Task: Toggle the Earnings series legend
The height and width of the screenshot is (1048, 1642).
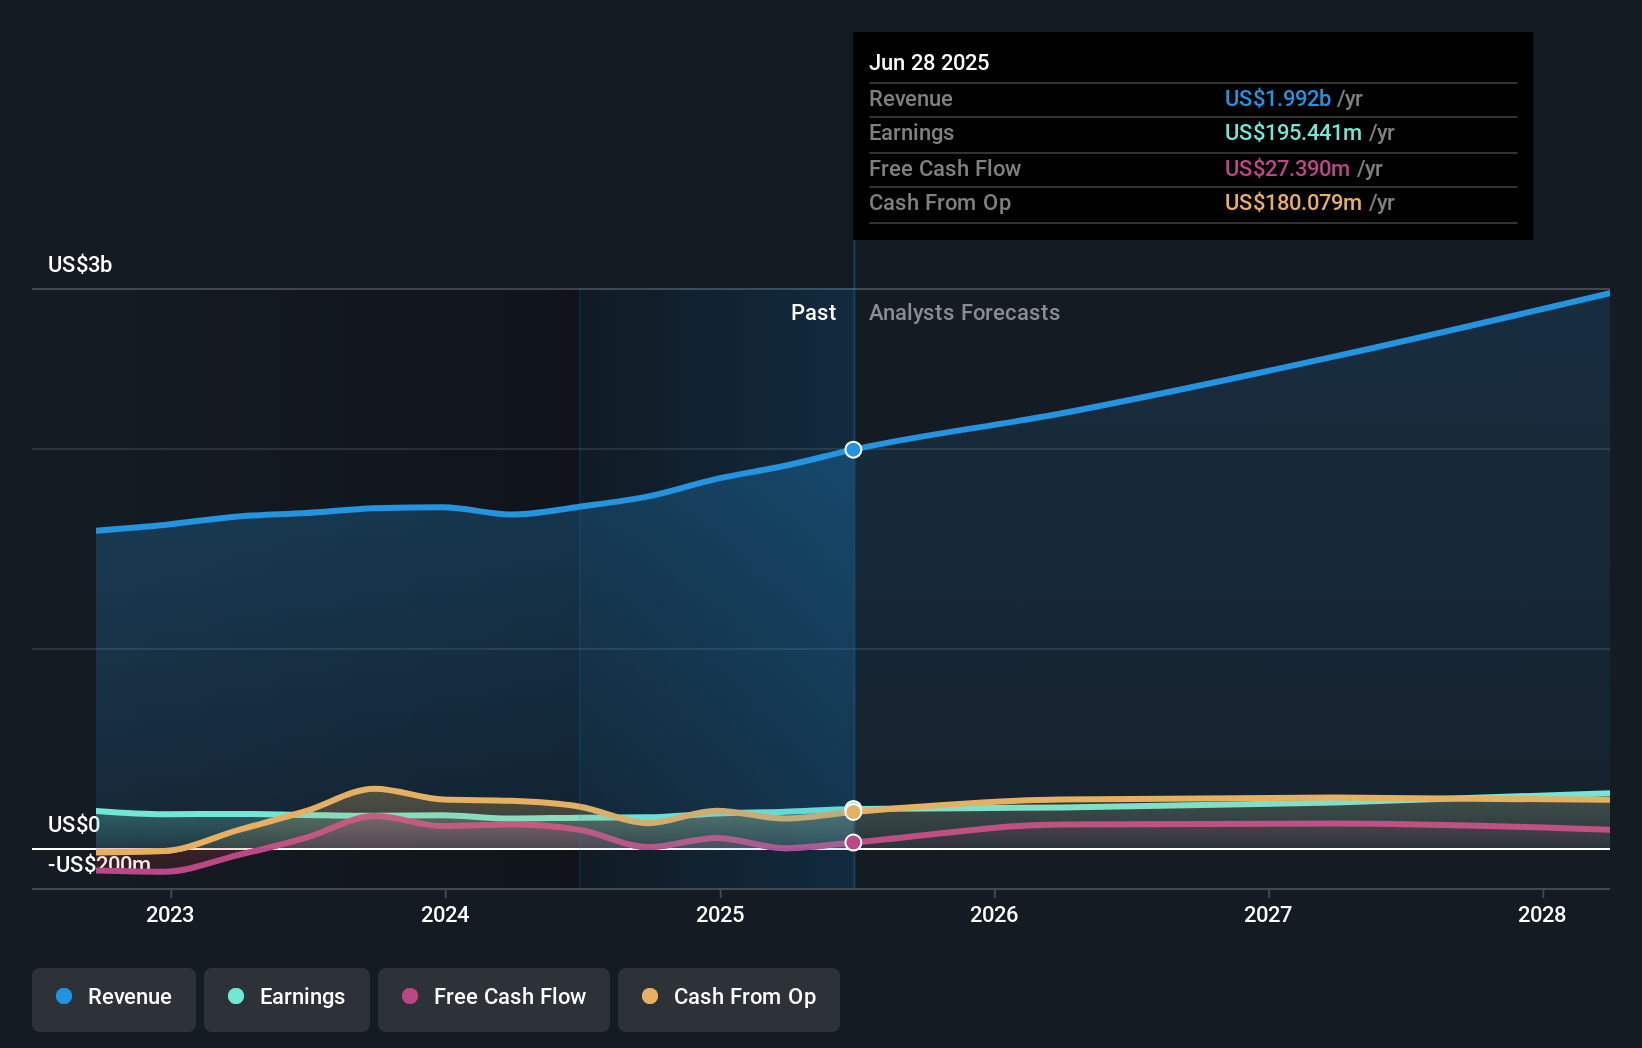Action: coord(287,999)
